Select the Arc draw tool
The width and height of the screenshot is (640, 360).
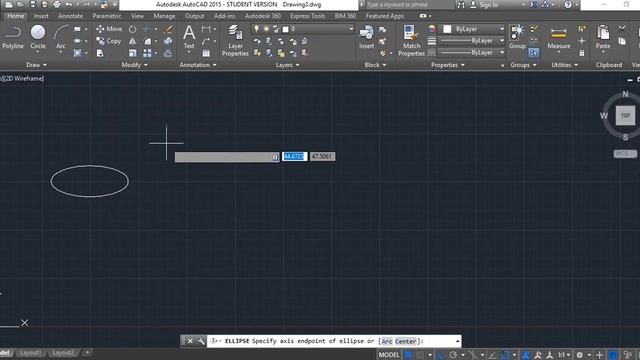click(x=61, y=38)
